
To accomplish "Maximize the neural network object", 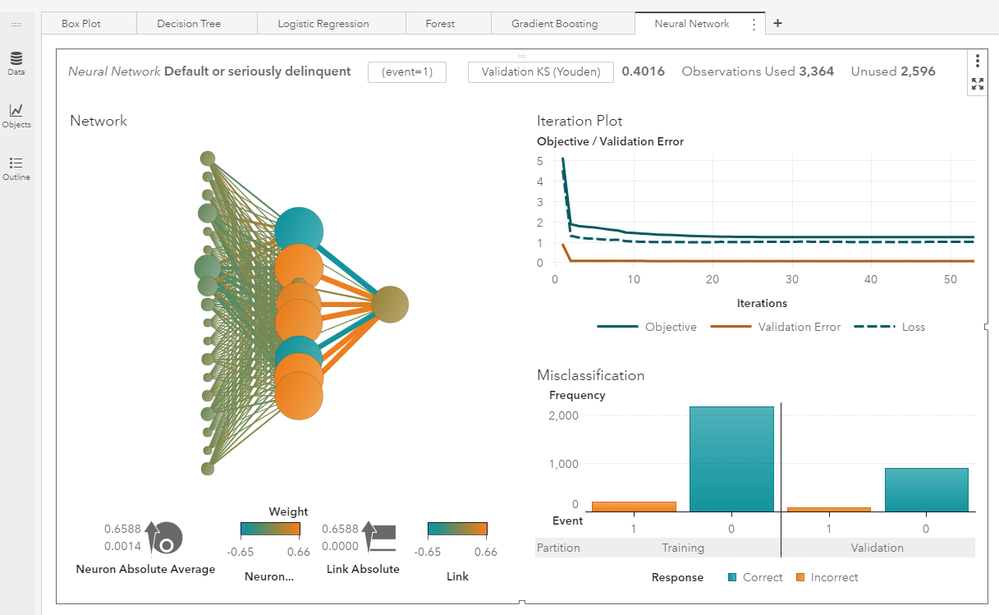I will tap(977, 85).
